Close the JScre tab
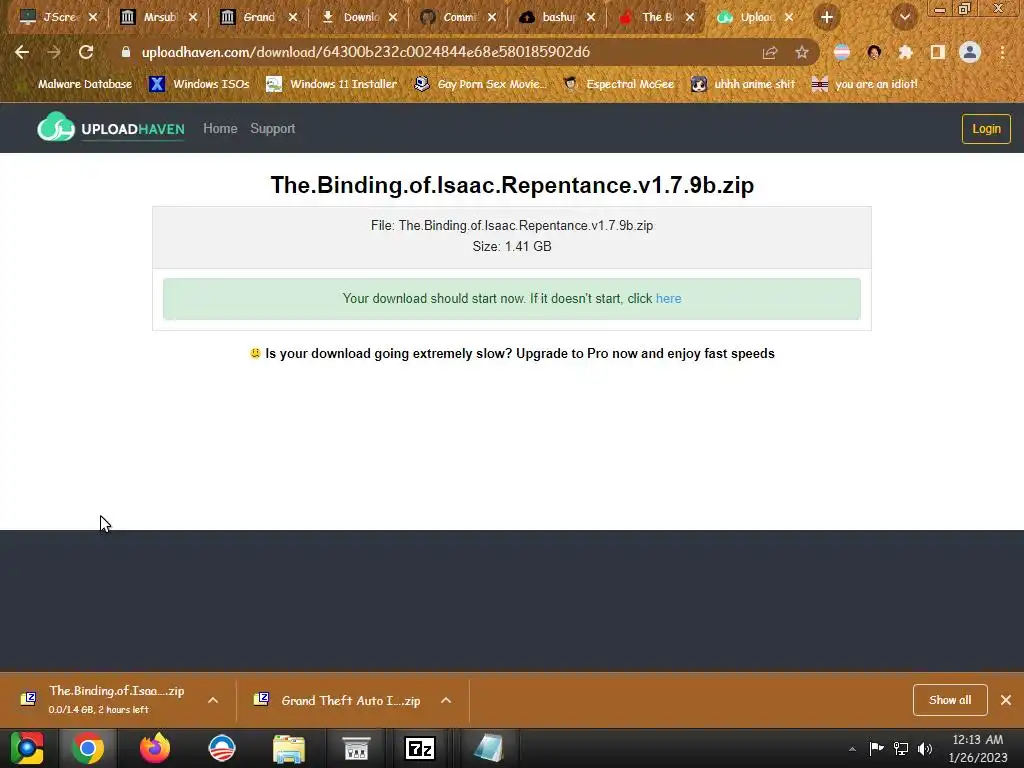The height and width of the screenshot is (768, 1024). 93,18
